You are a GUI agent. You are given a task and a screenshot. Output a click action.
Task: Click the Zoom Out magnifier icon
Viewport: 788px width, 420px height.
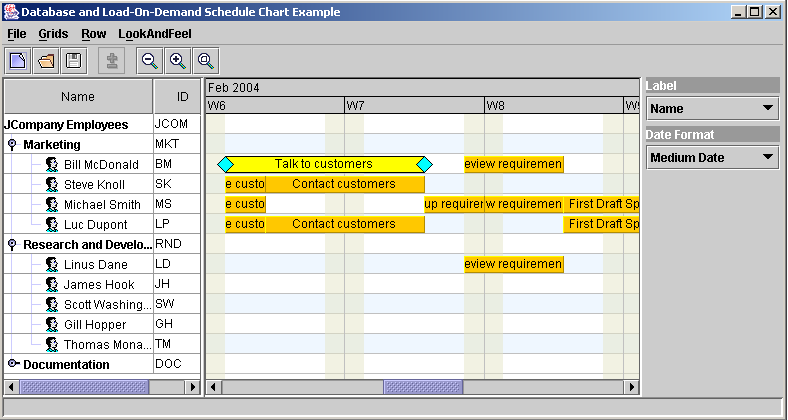150,61
